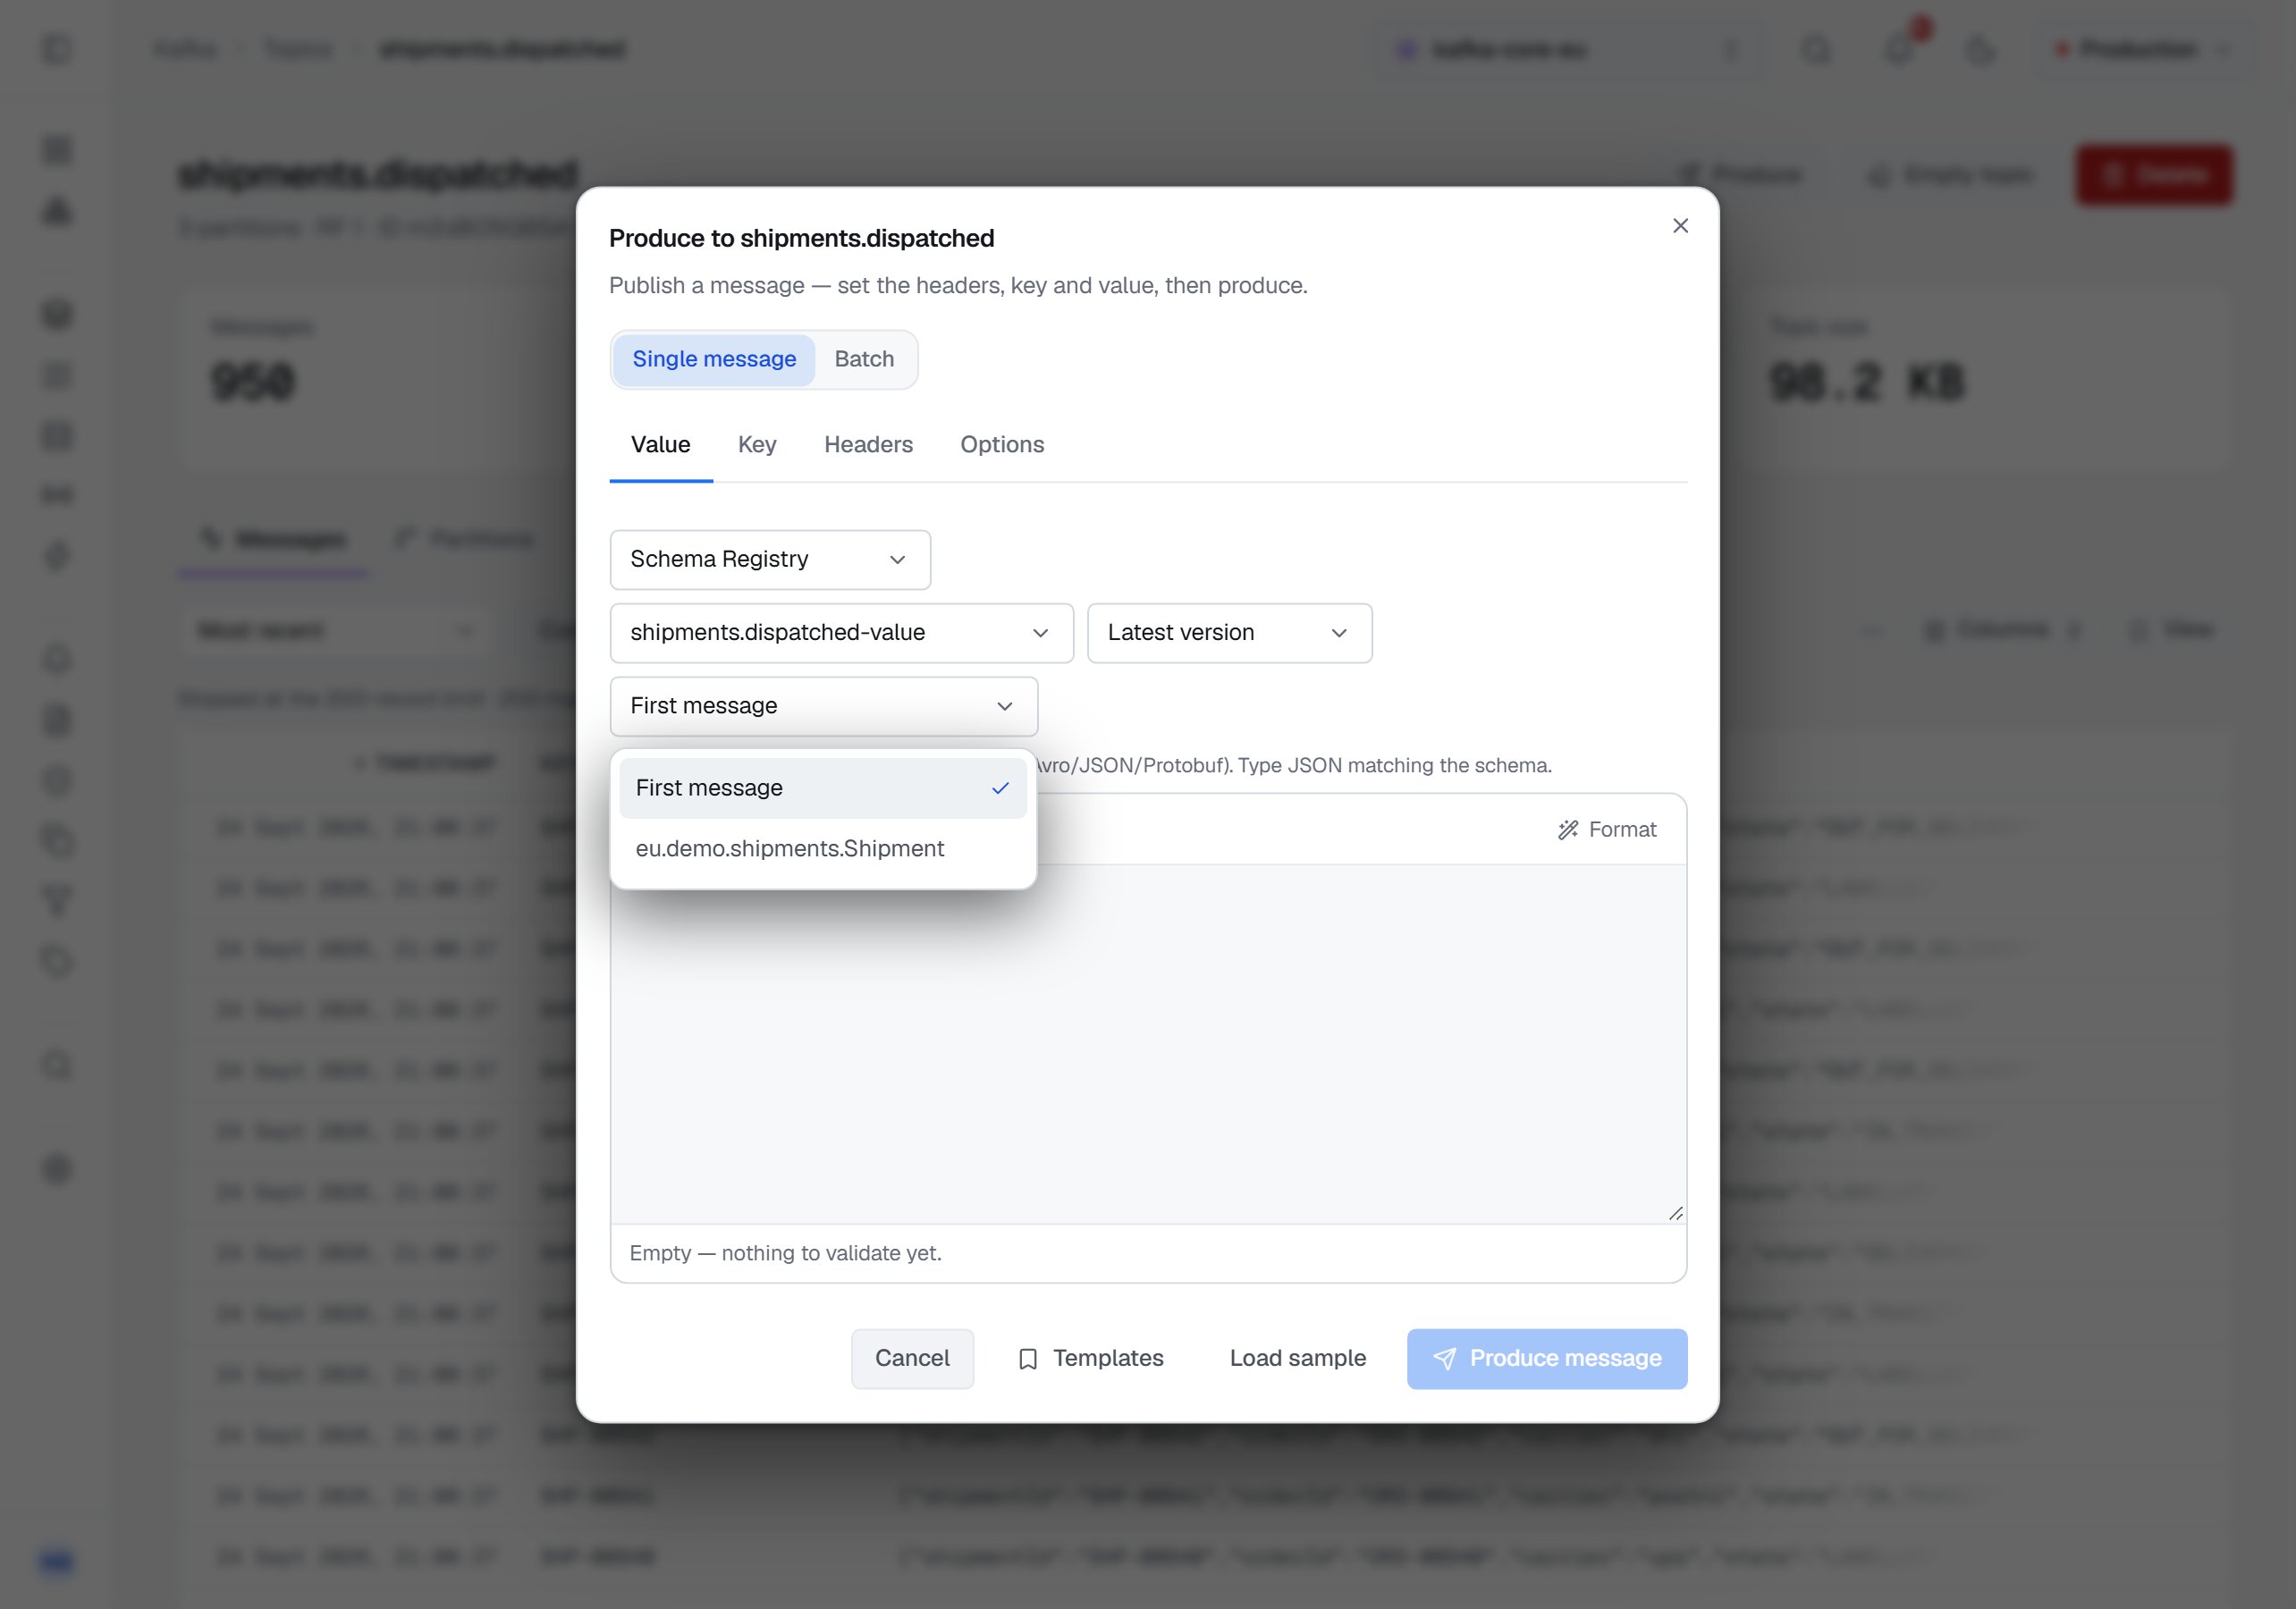The image size is (2296, 1609).
Task: Close the Produce dialog with the X
Action: (1680, 226)
